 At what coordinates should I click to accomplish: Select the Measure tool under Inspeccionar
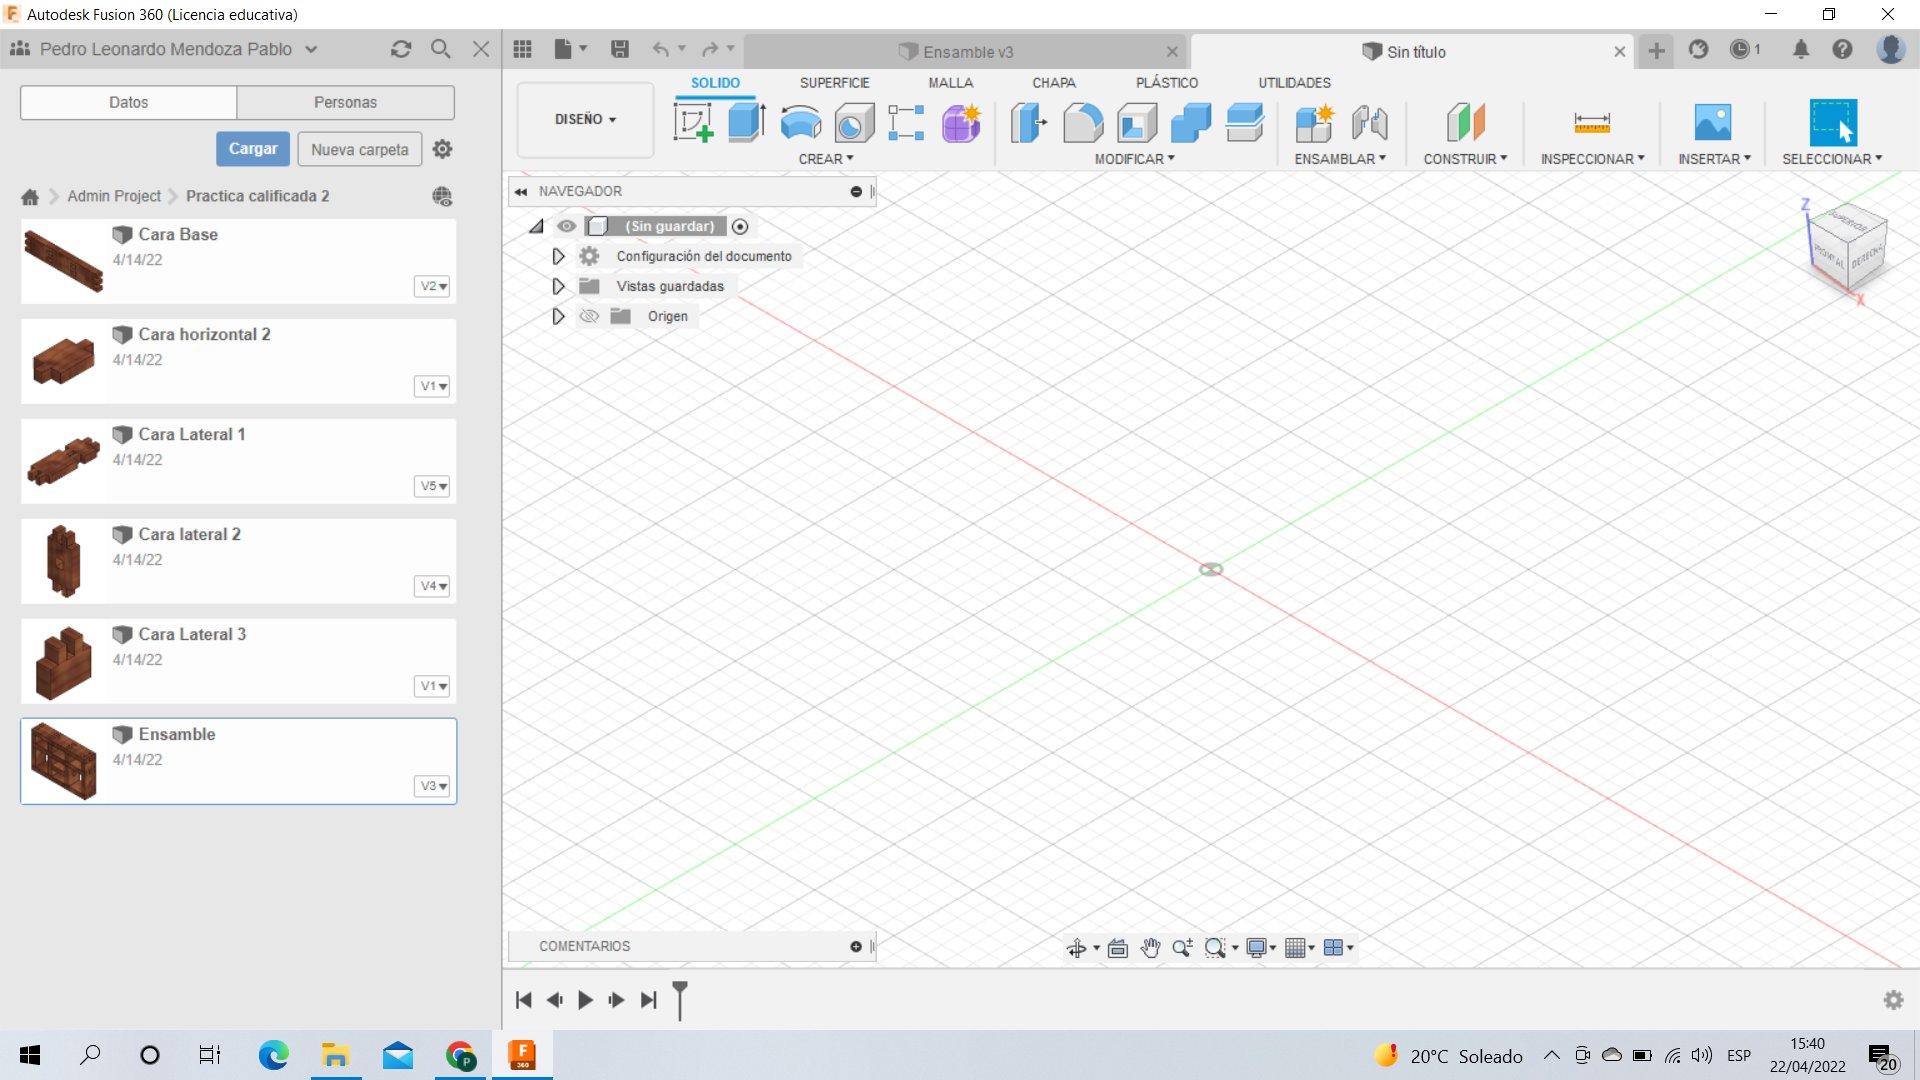coord(1591,123)
